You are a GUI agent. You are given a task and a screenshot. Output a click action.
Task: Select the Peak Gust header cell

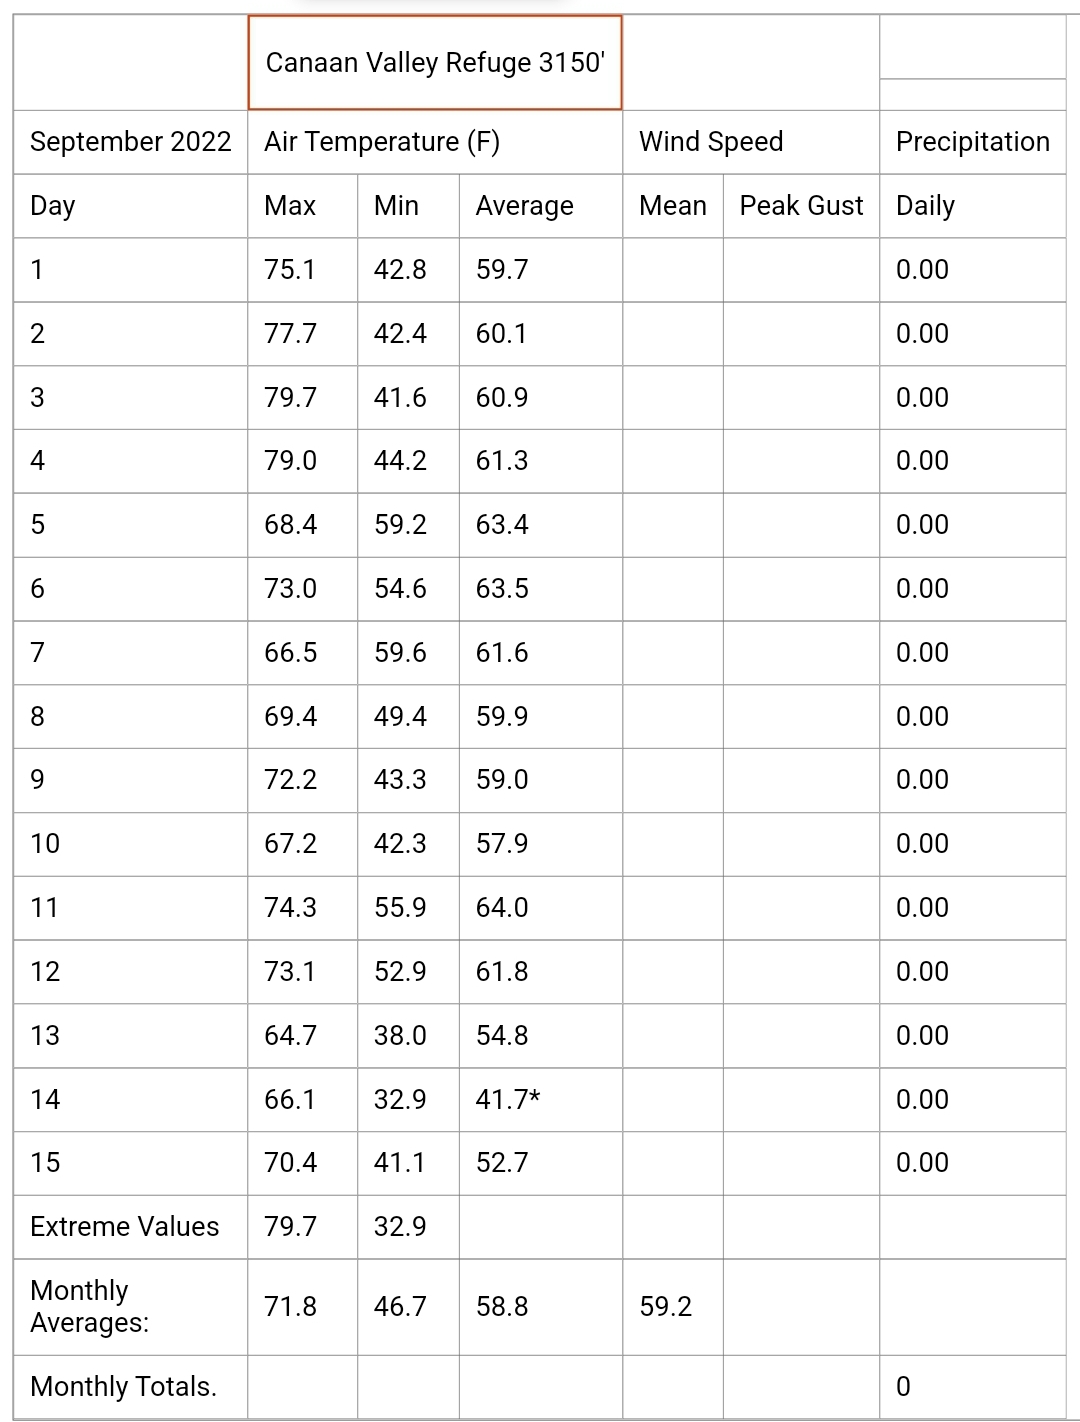tap(801, 206)
